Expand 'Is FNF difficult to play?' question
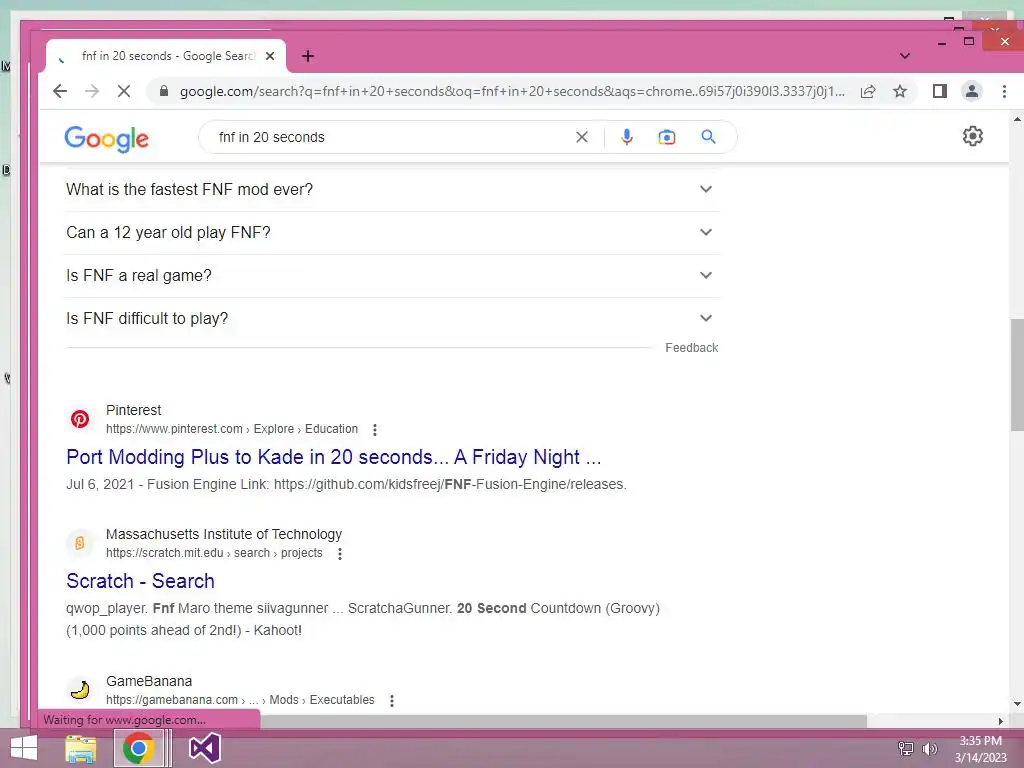The image size is (1024, 768). [x=392, y=319]
